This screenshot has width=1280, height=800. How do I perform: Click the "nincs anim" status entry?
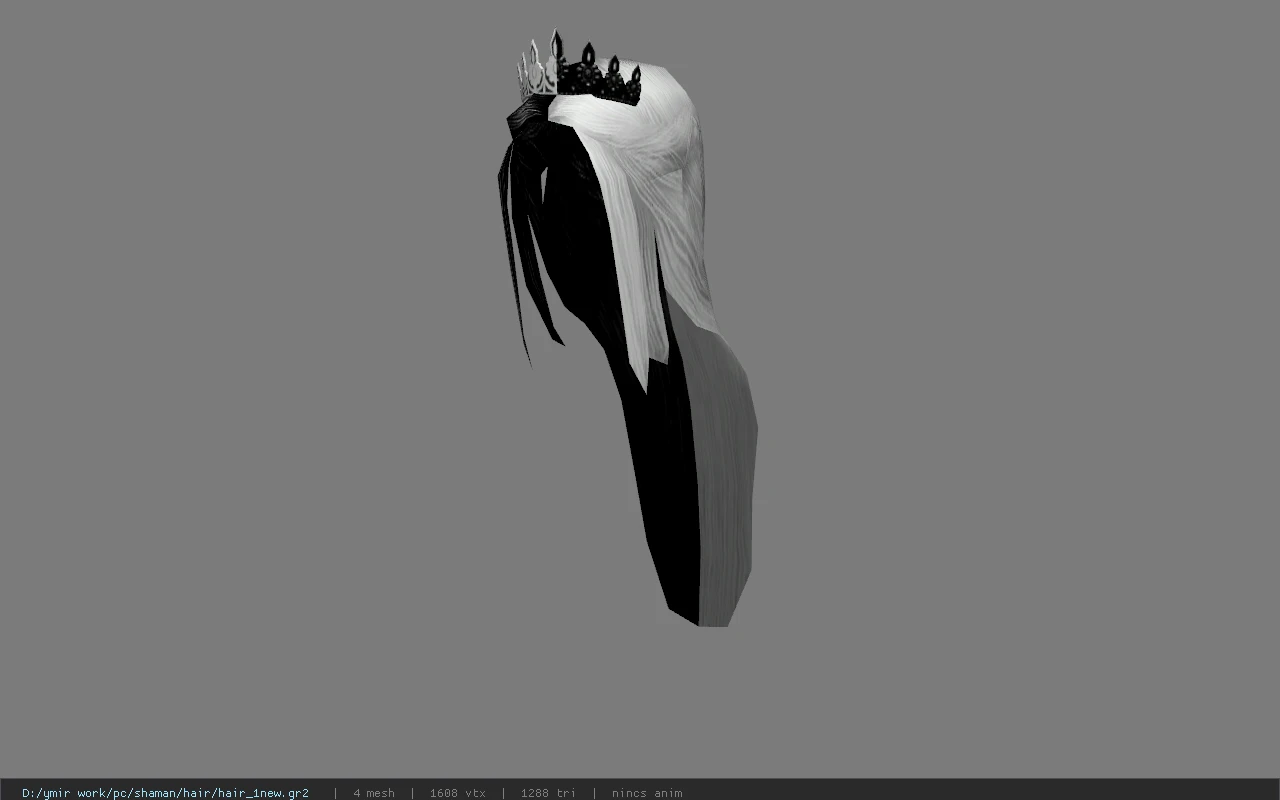coord(647,793)
